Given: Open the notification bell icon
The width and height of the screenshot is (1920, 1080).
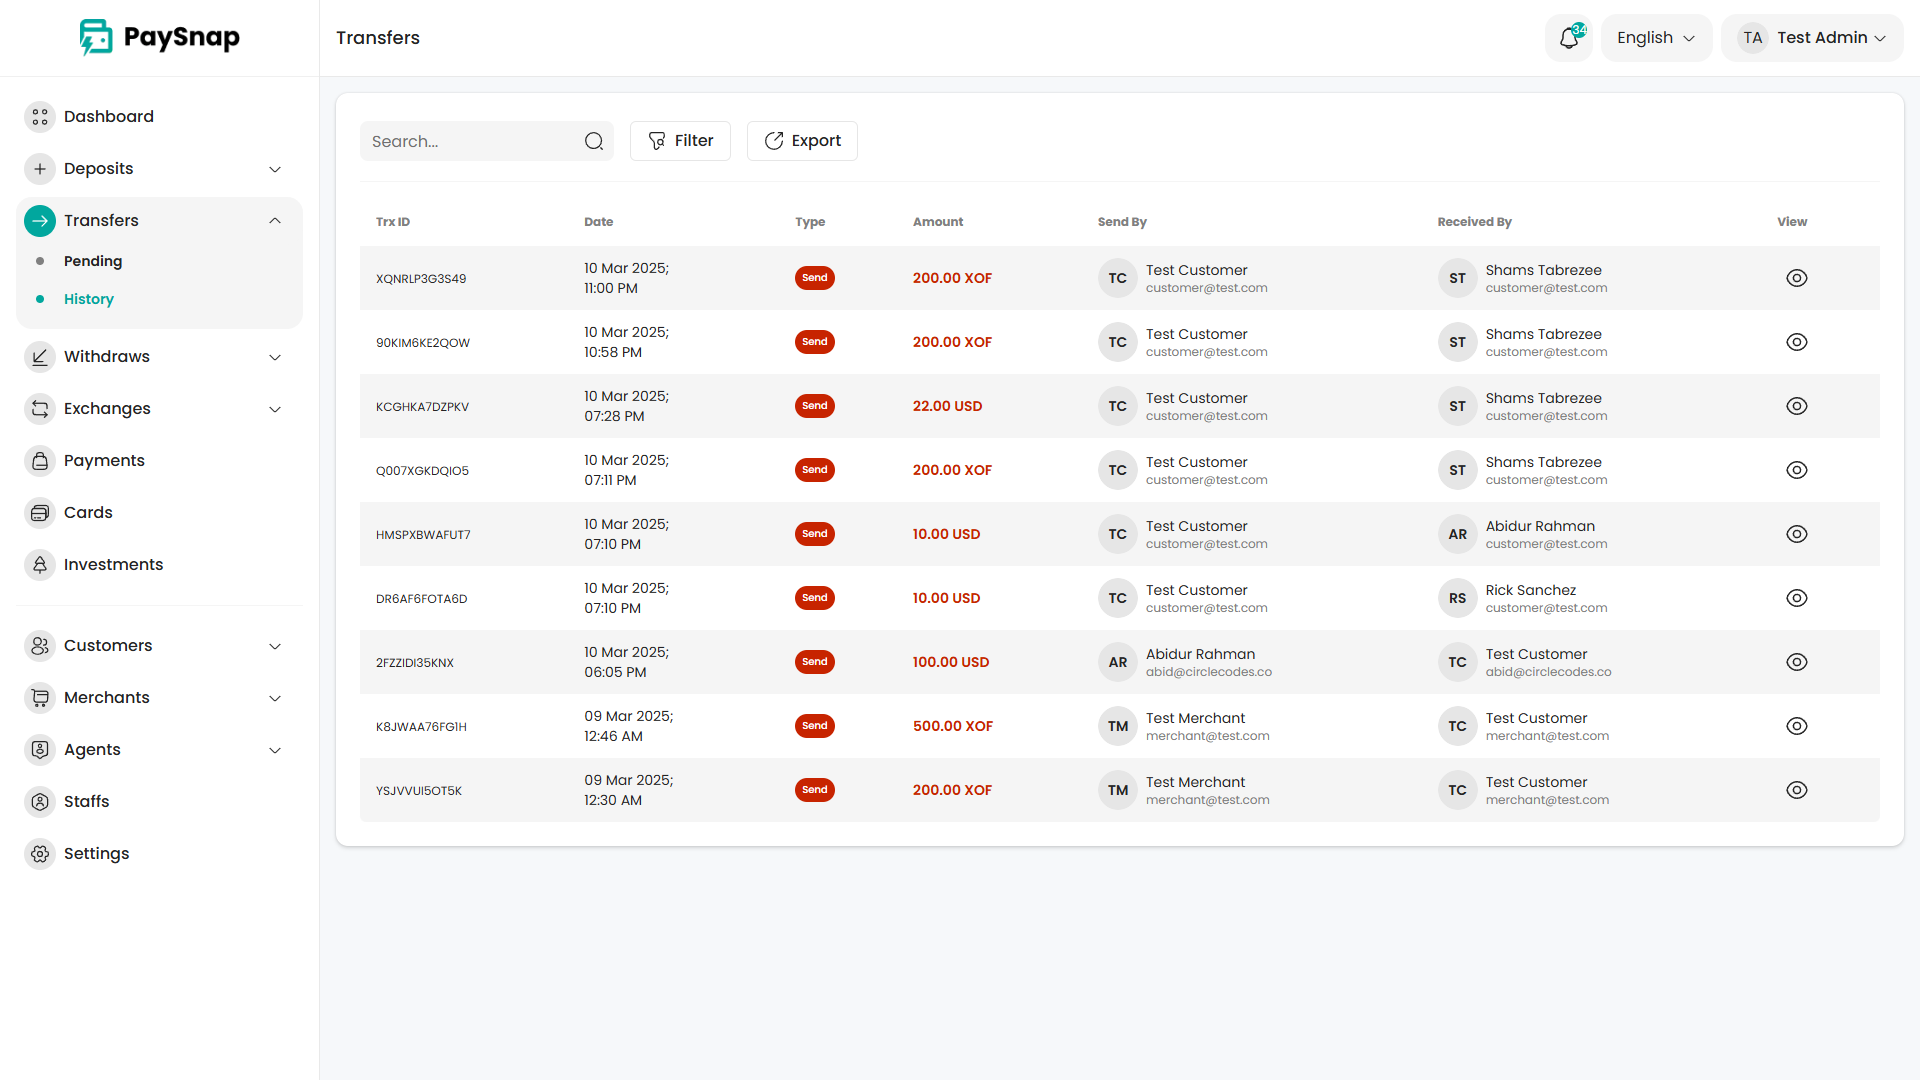Looking at the screenshot, I should click(x=1568, y=38).
